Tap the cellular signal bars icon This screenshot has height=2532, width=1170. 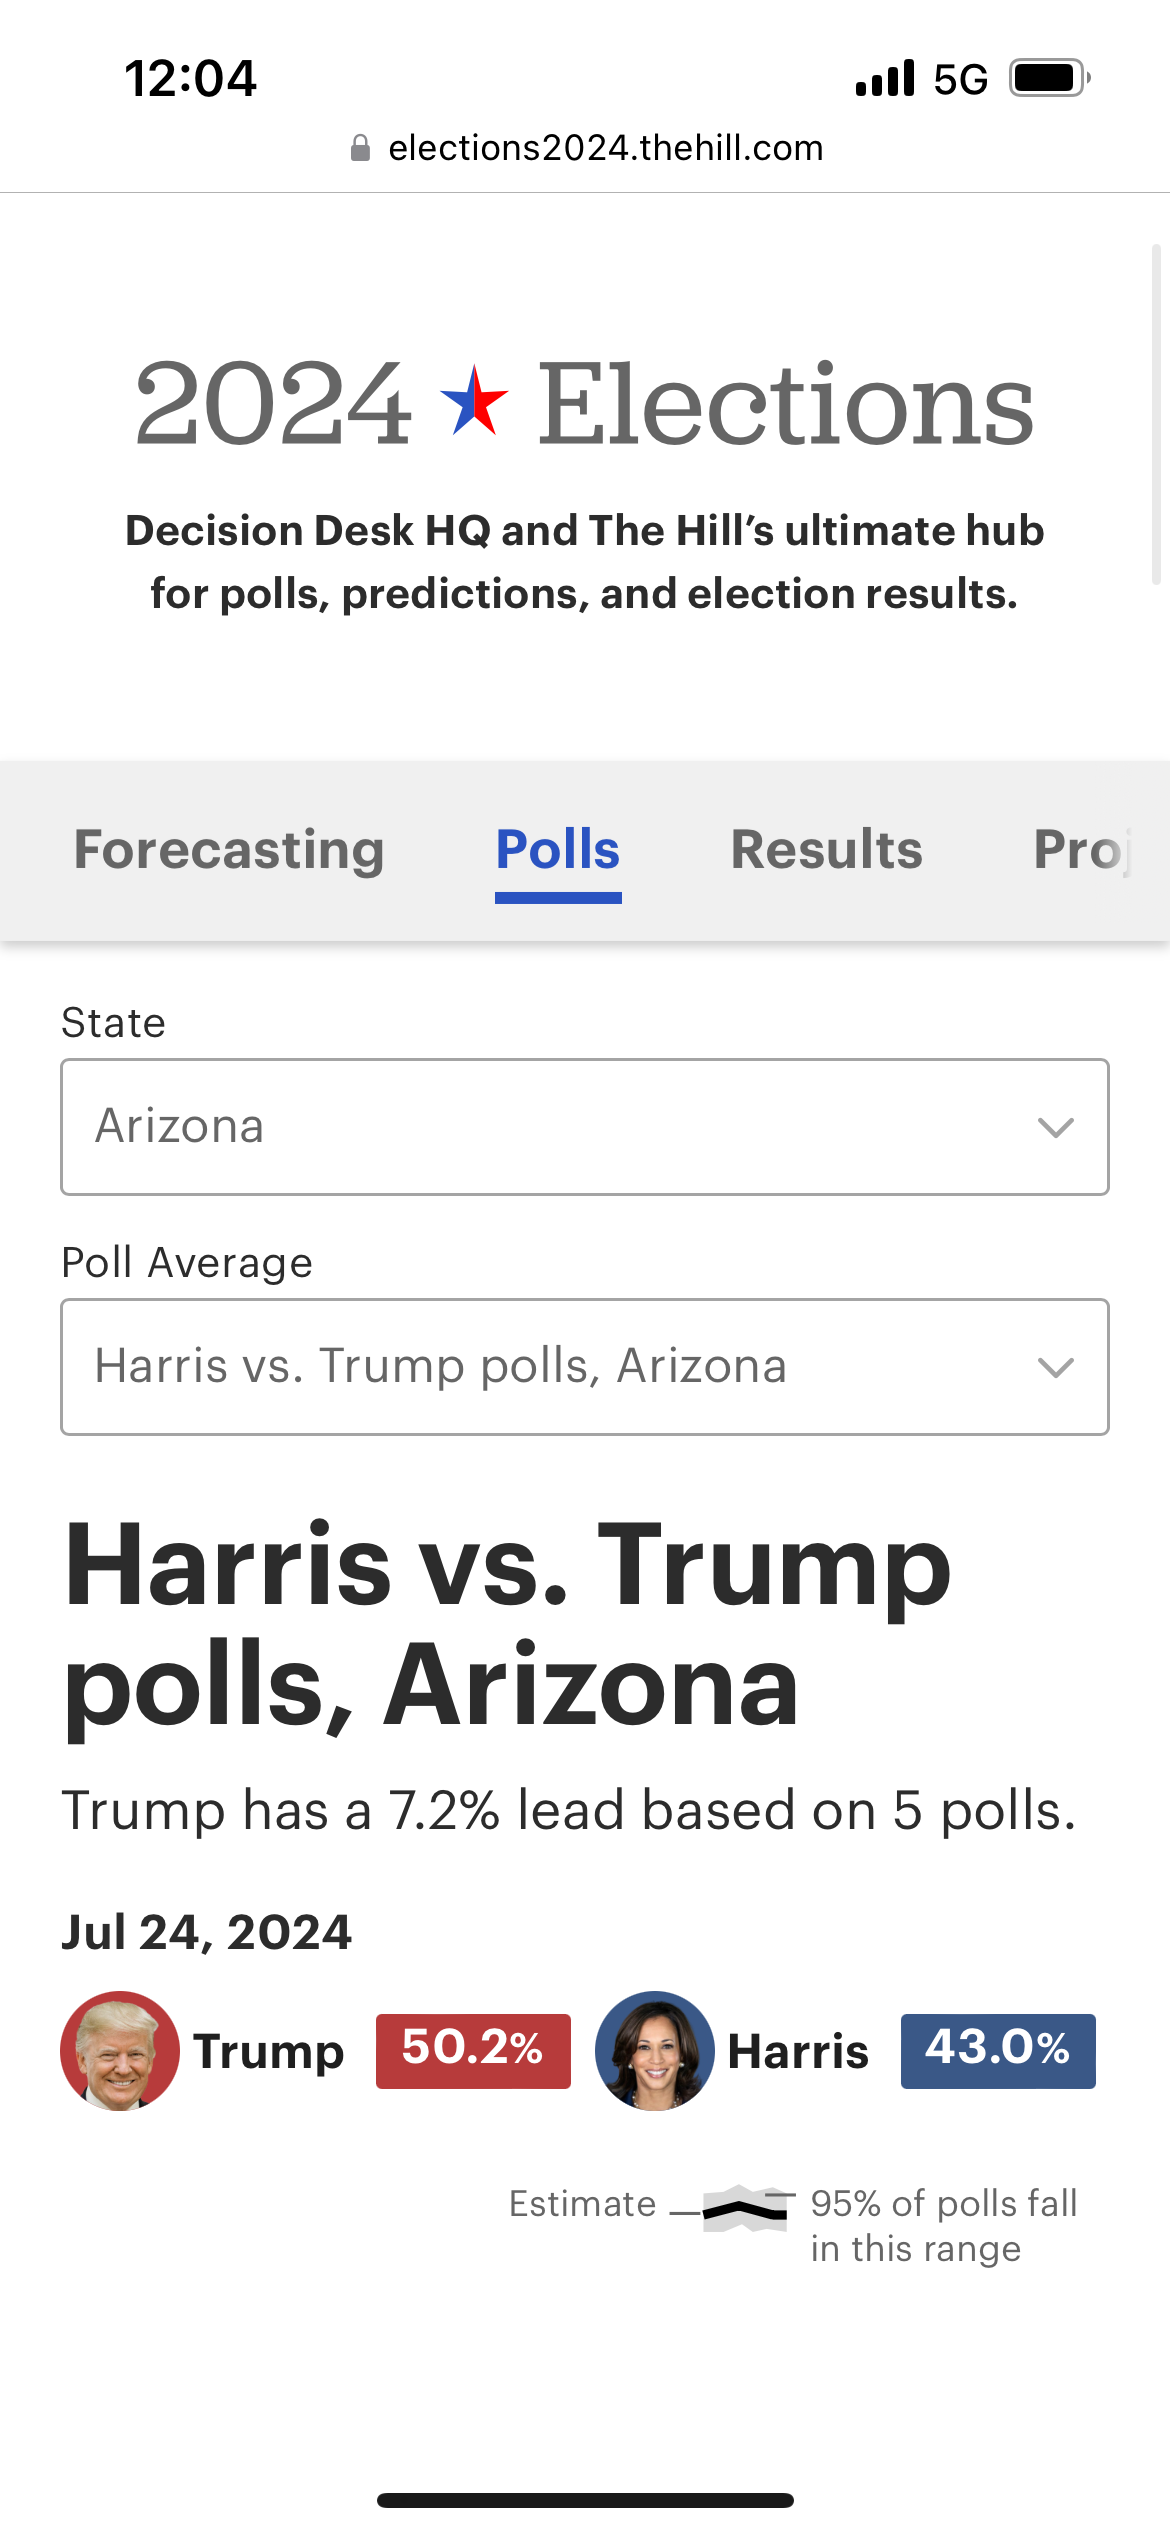tap(885, 78)
